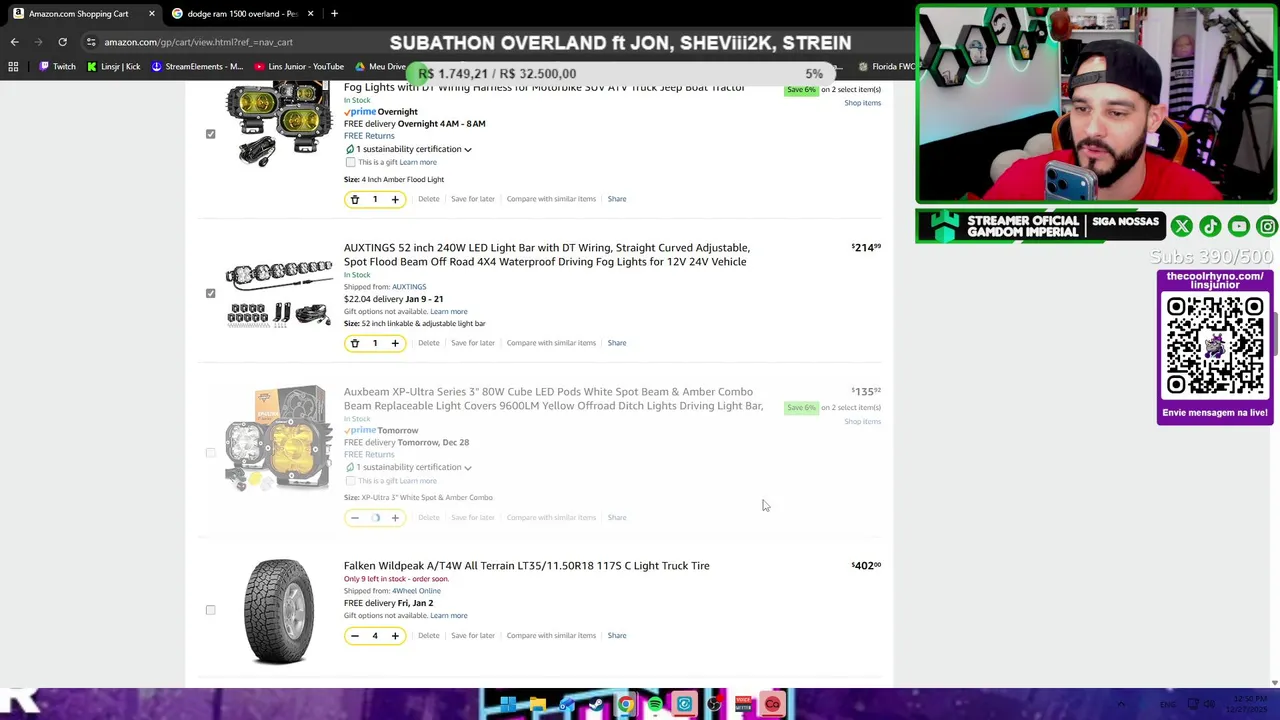Screen dimensions: 1280x720
Task: Increase quantity of Falken Wildpeak tire
Action: click(x=395, y=636)
